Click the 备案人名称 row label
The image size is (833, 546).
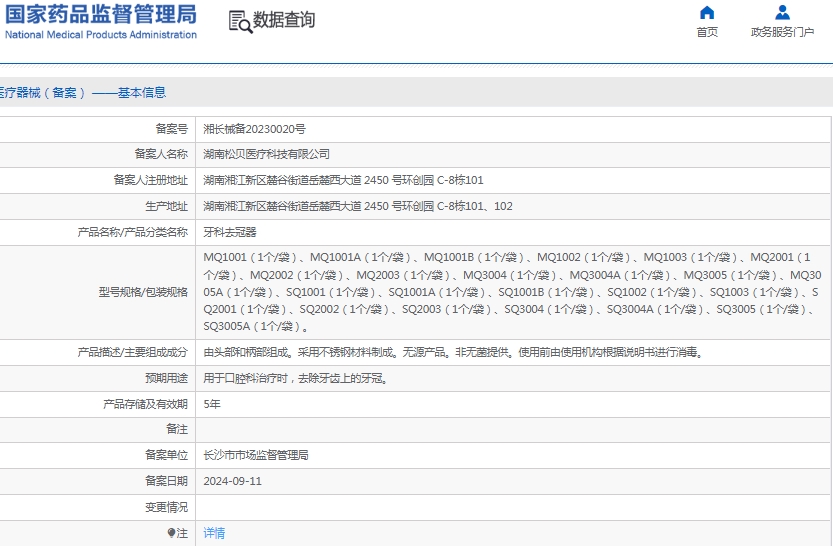point(161,154)
